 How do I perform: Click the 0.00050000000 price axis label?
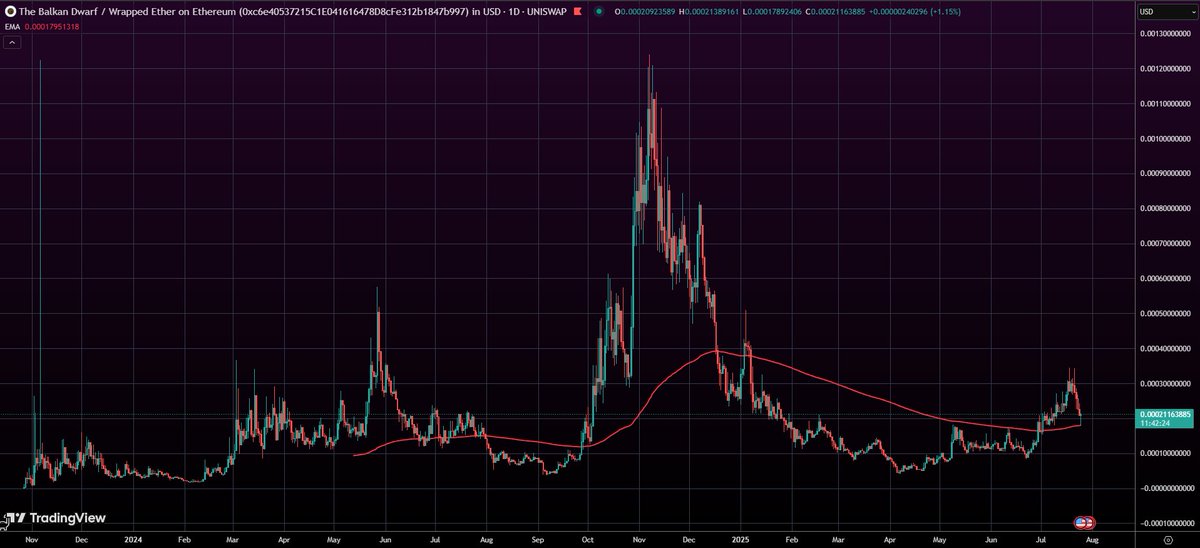[x=1166, y=313]
